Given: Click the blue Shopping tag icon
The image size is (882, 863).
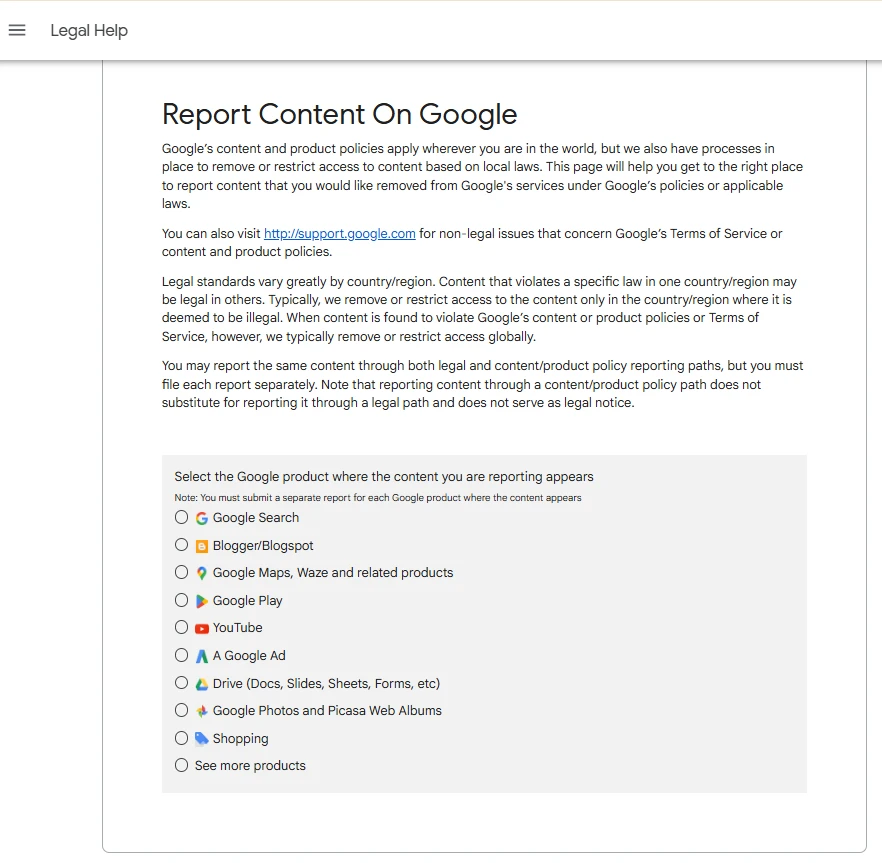Looking at the screenshot, I should (202, 739).
